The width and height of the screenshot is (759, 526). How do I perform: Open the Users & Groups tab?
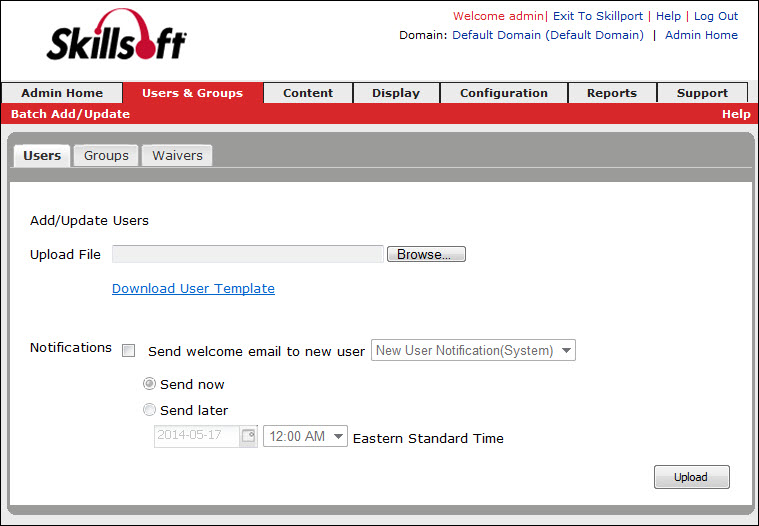point(192,93)
